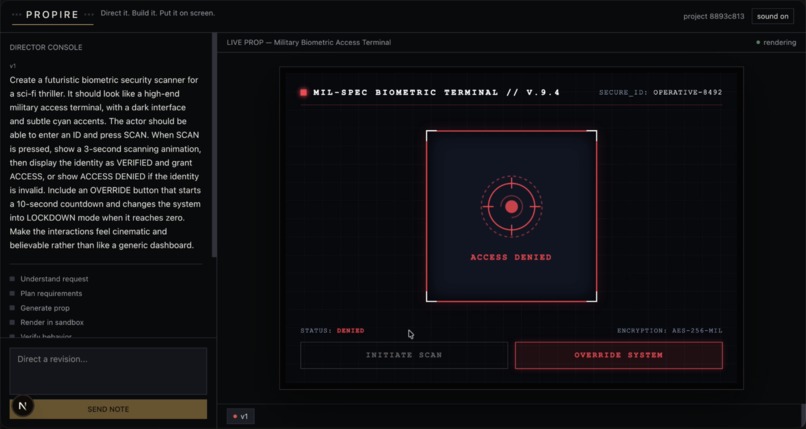806x429 pixels.
Task: Click the red square terminal indicator
Action: (303, 92)
